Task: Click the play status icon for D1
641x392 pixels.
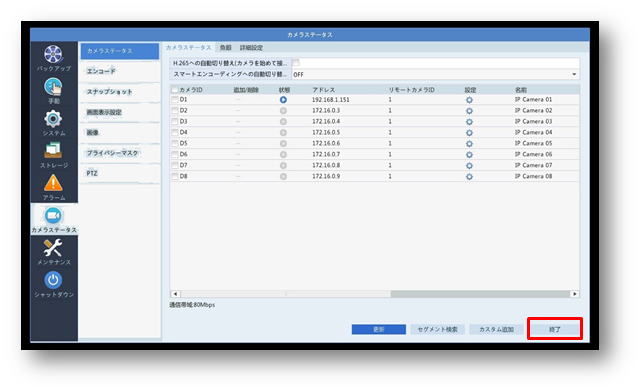Action: tap(283, 100)
